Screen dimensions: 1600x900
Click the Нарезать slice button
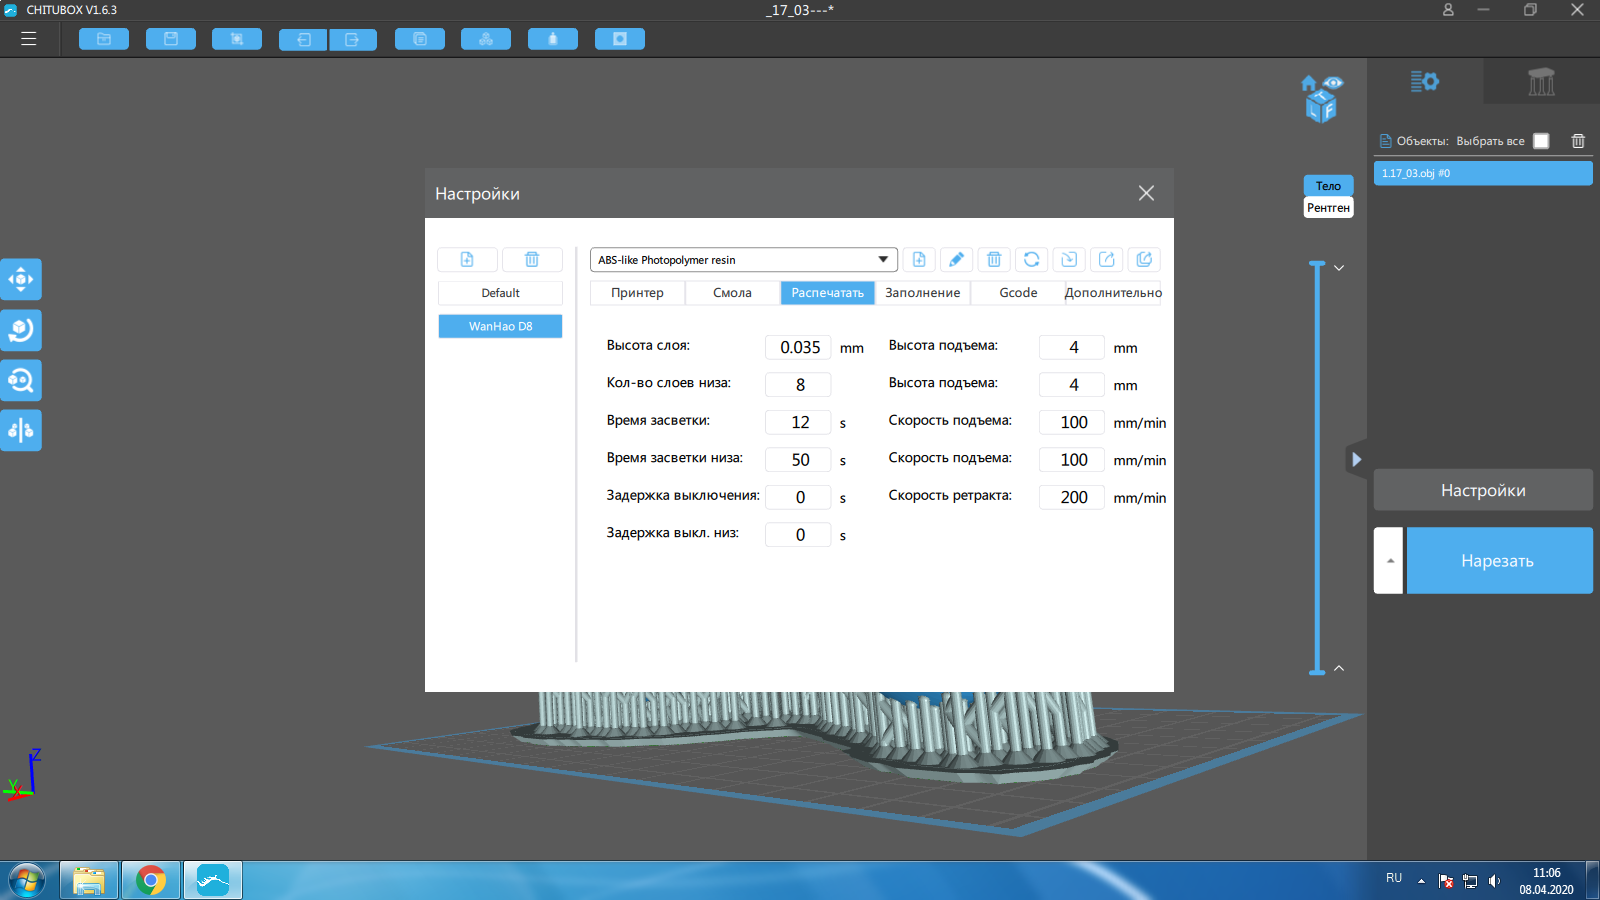click(1499, 561)
